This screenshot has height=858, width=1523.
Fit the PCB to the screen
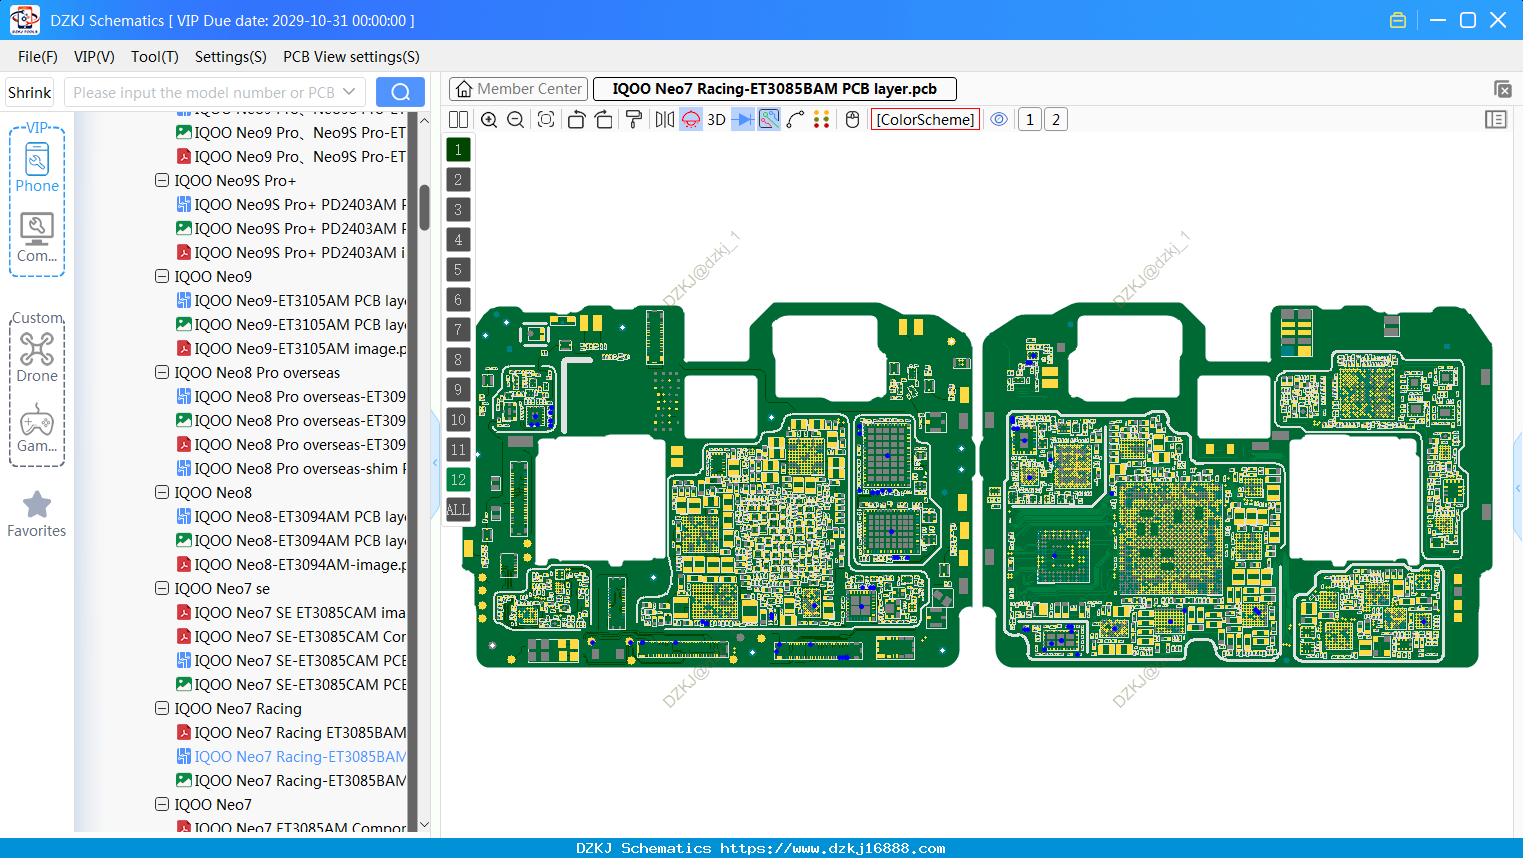coord(546,120)
